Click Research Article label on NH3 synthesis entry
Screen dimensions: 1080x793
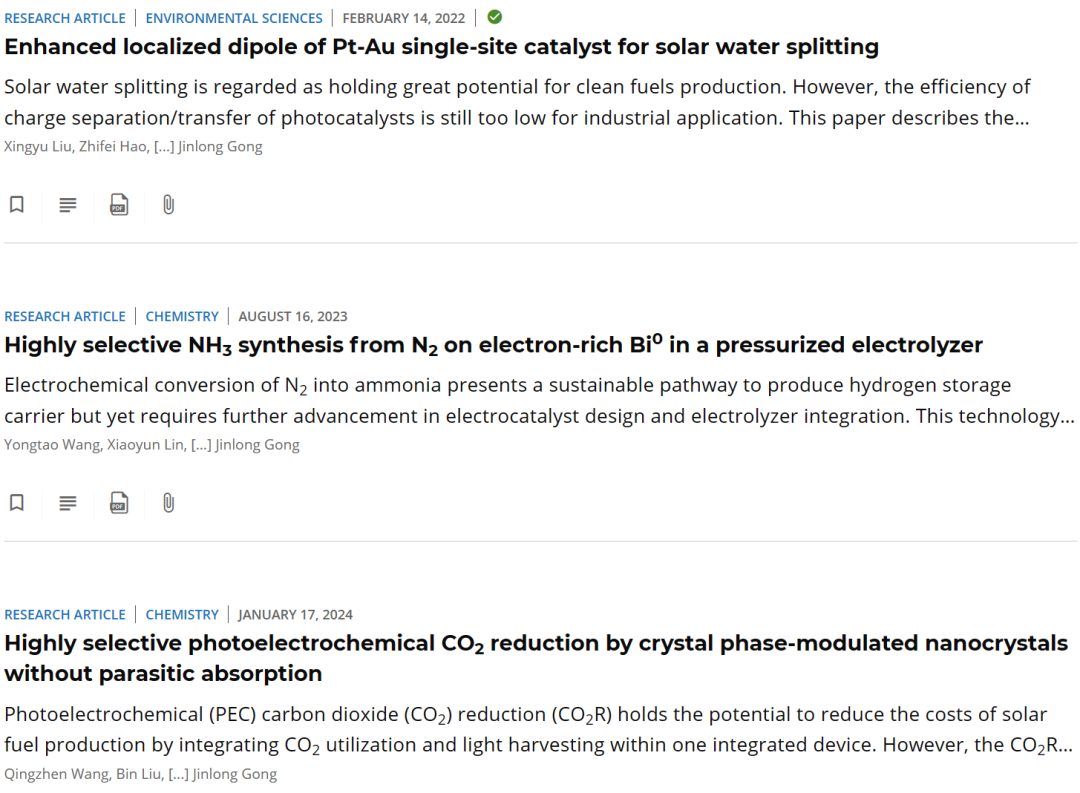[x=65, y=316]
